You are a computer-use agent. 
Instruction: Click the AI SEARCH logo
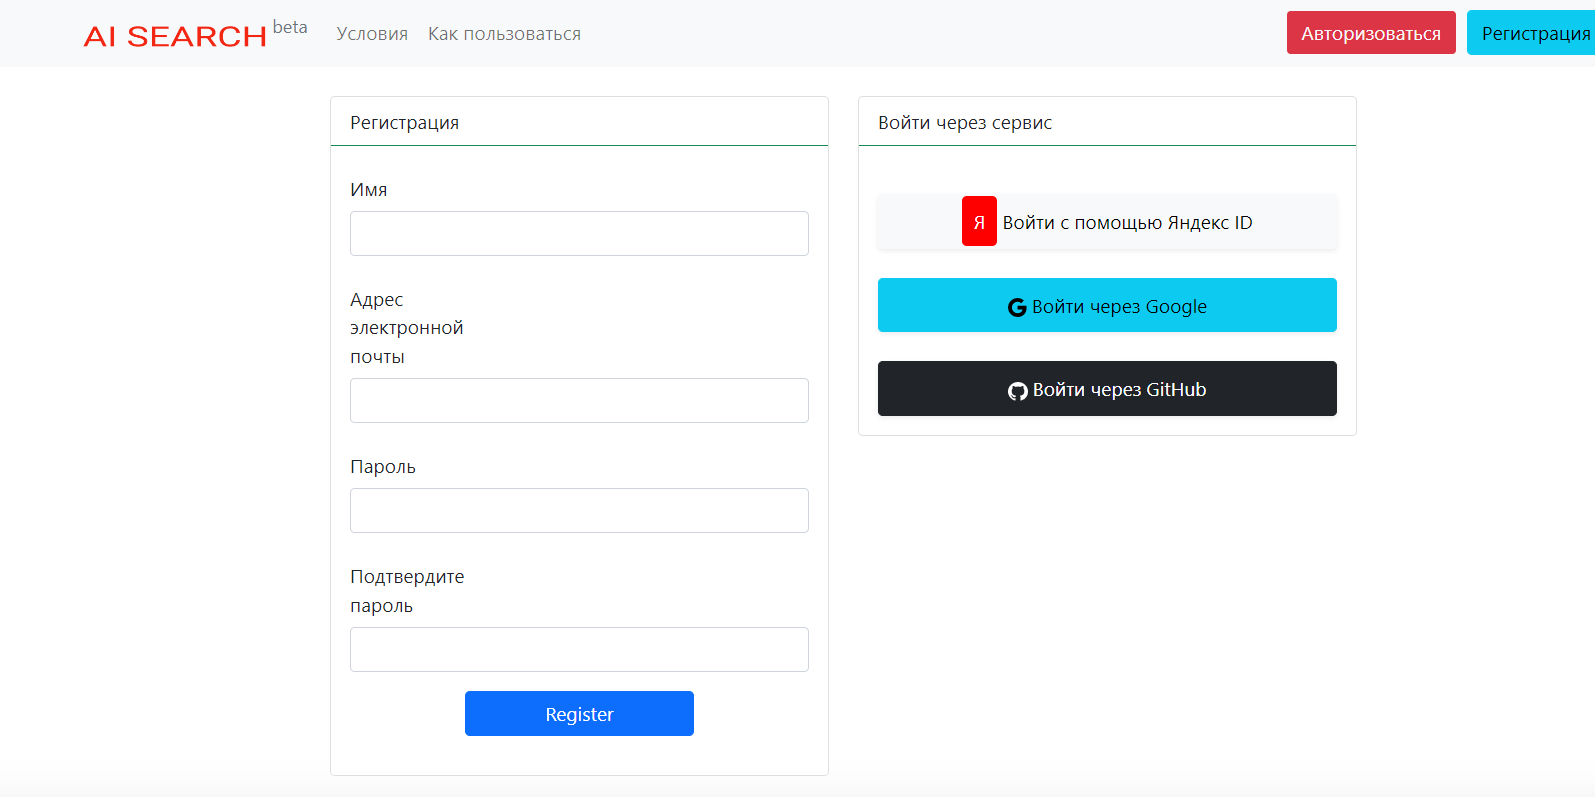(x=176, y=36)
